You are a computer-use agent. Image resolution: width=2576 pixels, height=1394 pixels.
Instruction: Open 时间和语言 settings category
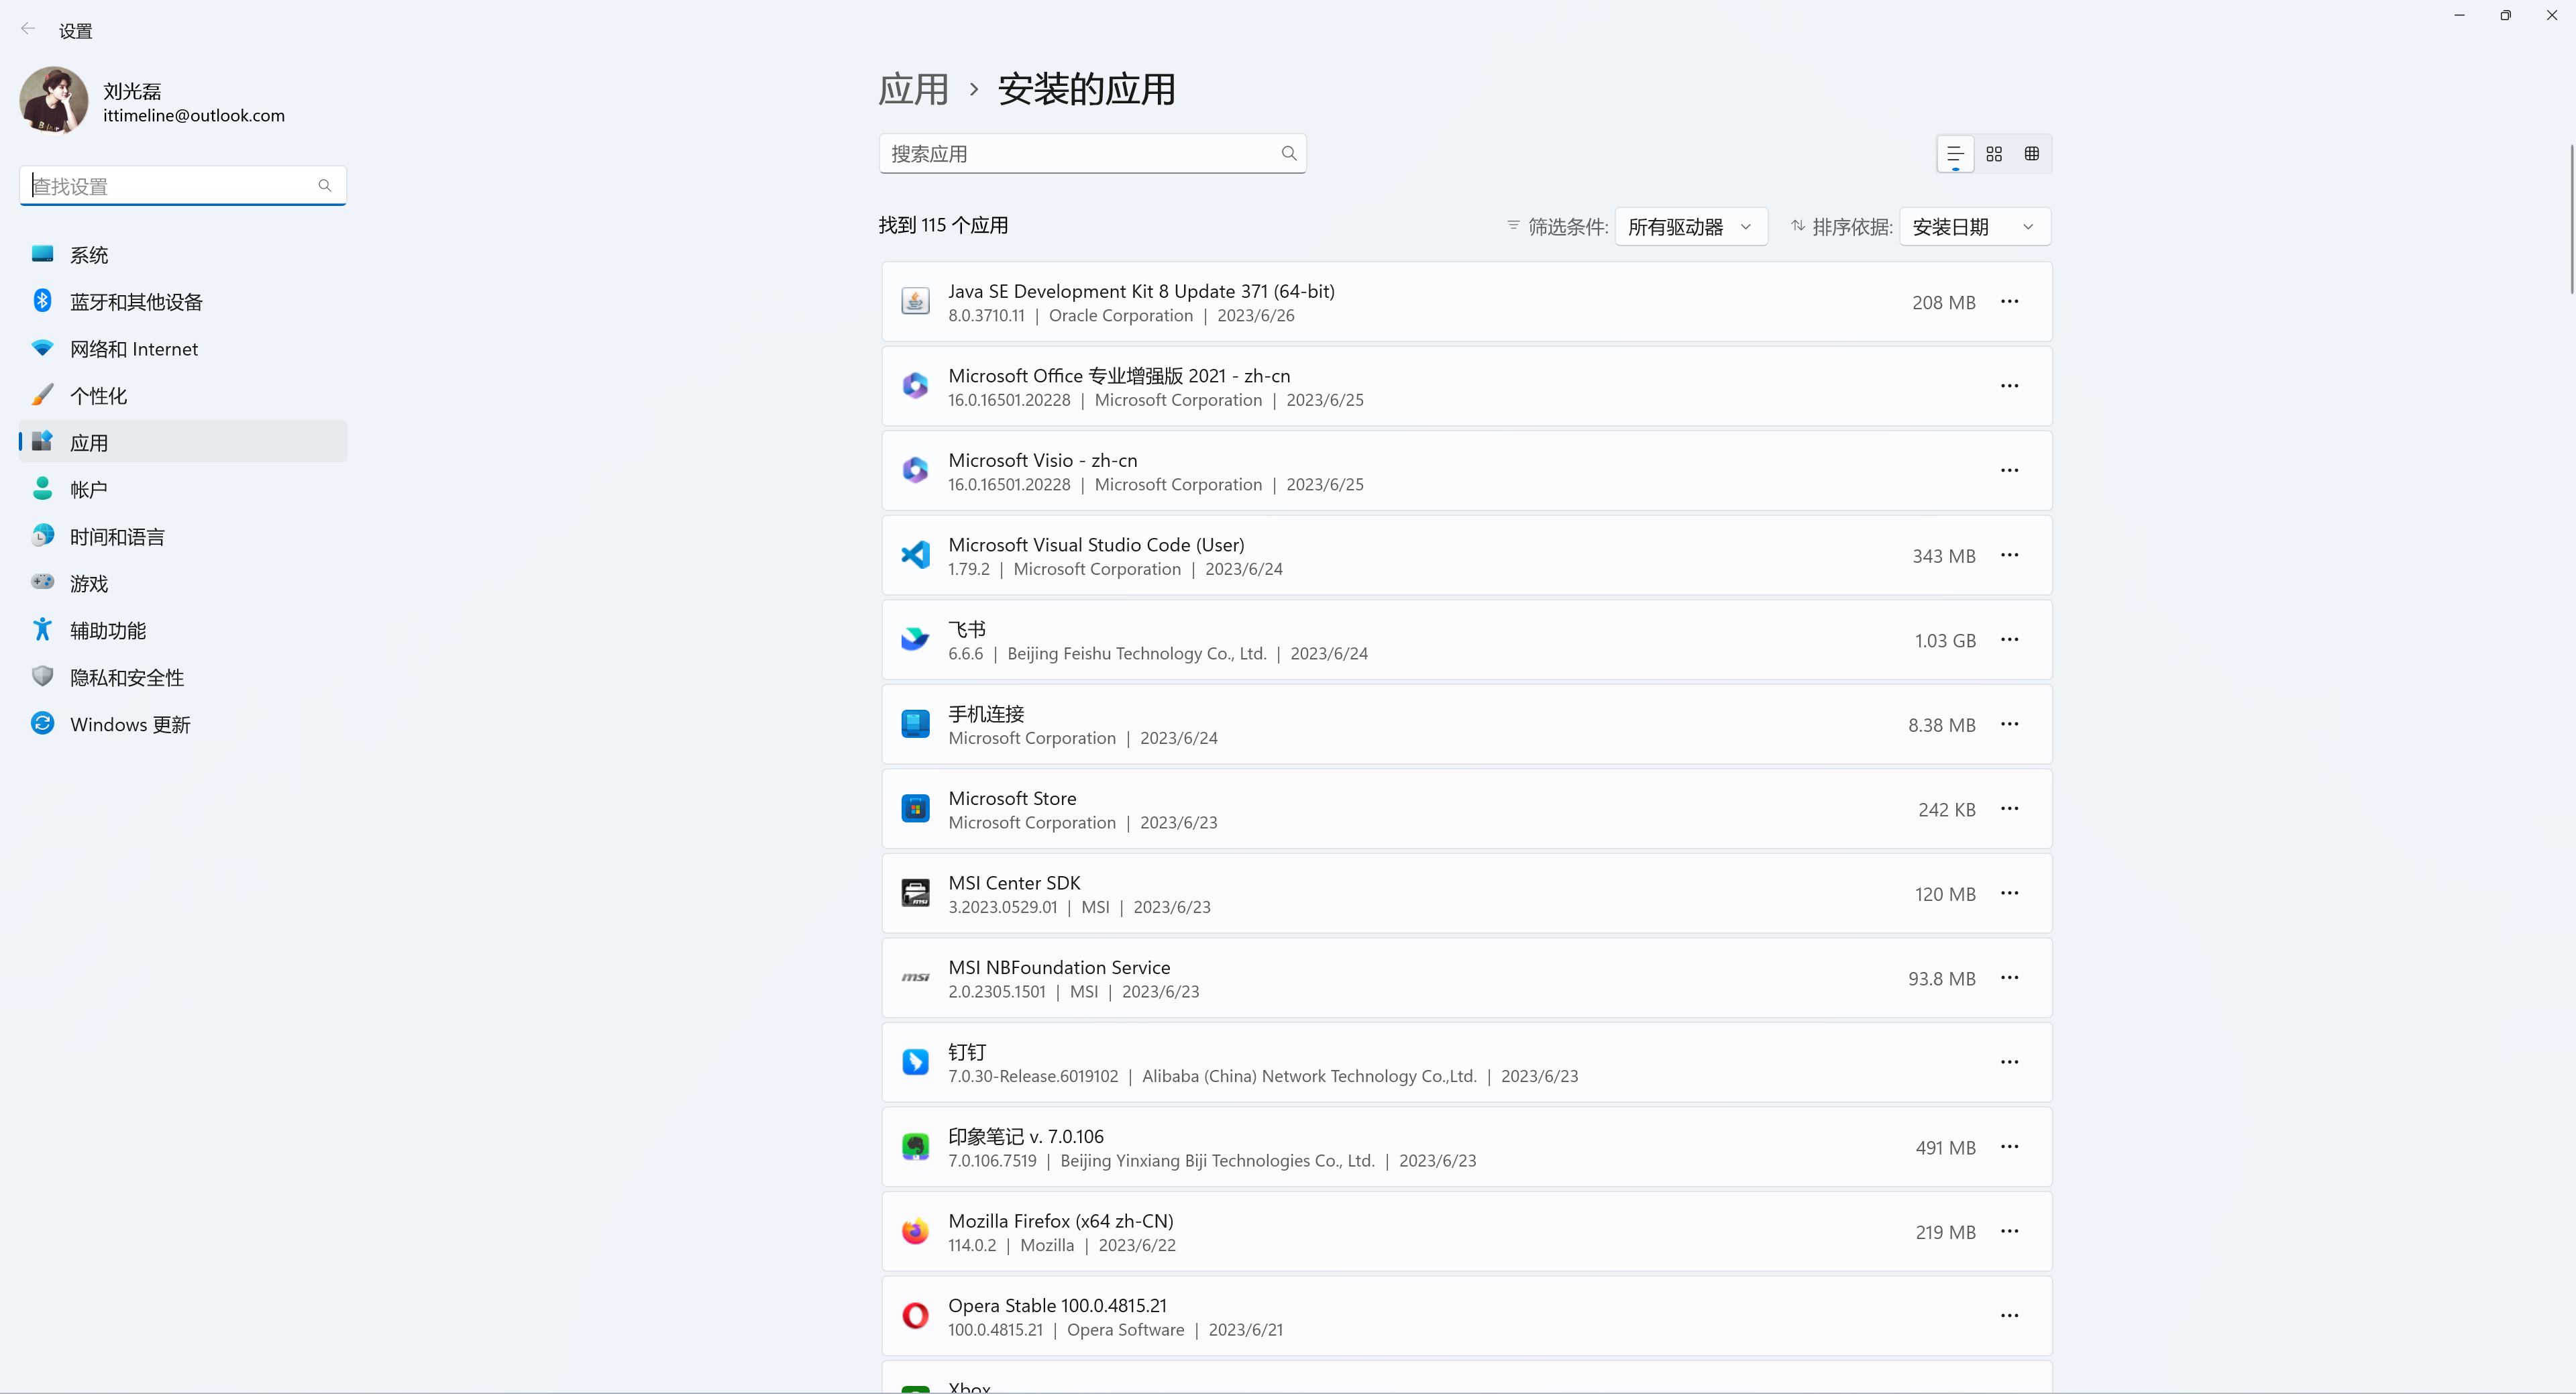(183, 536)
